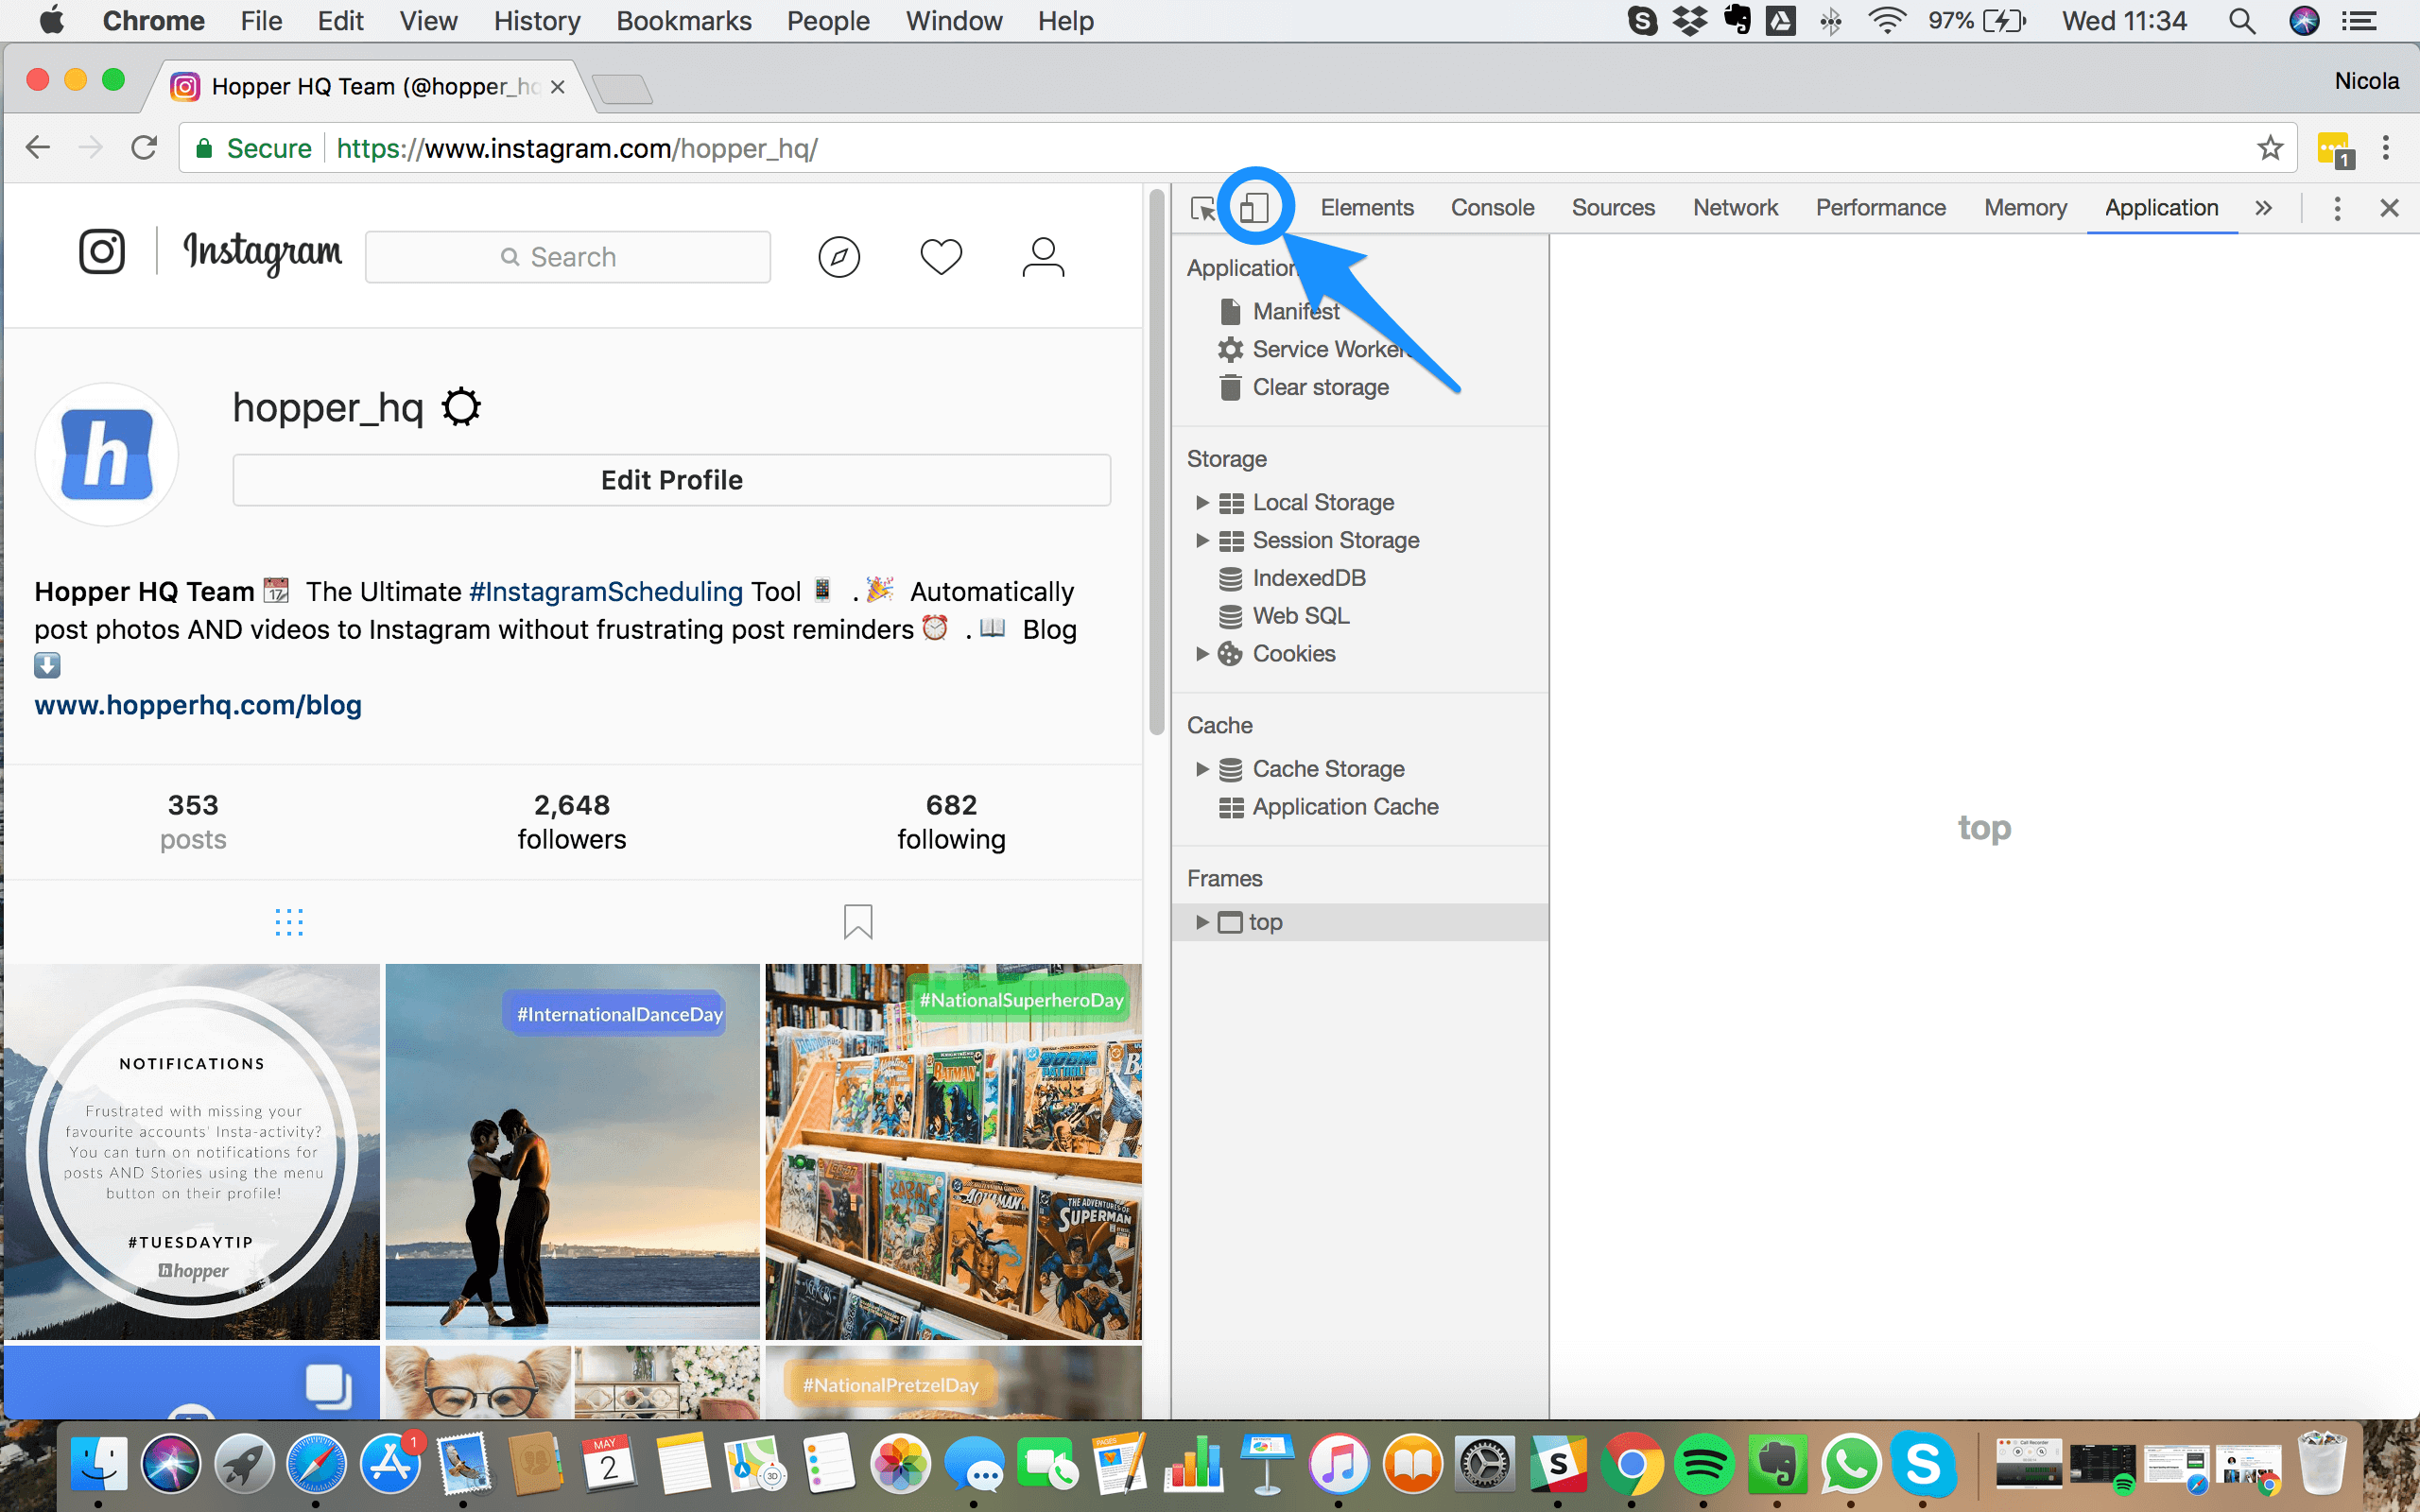Click the Elements panel icon in DevTools
2420x1512 pixels.
[1366, 207]
